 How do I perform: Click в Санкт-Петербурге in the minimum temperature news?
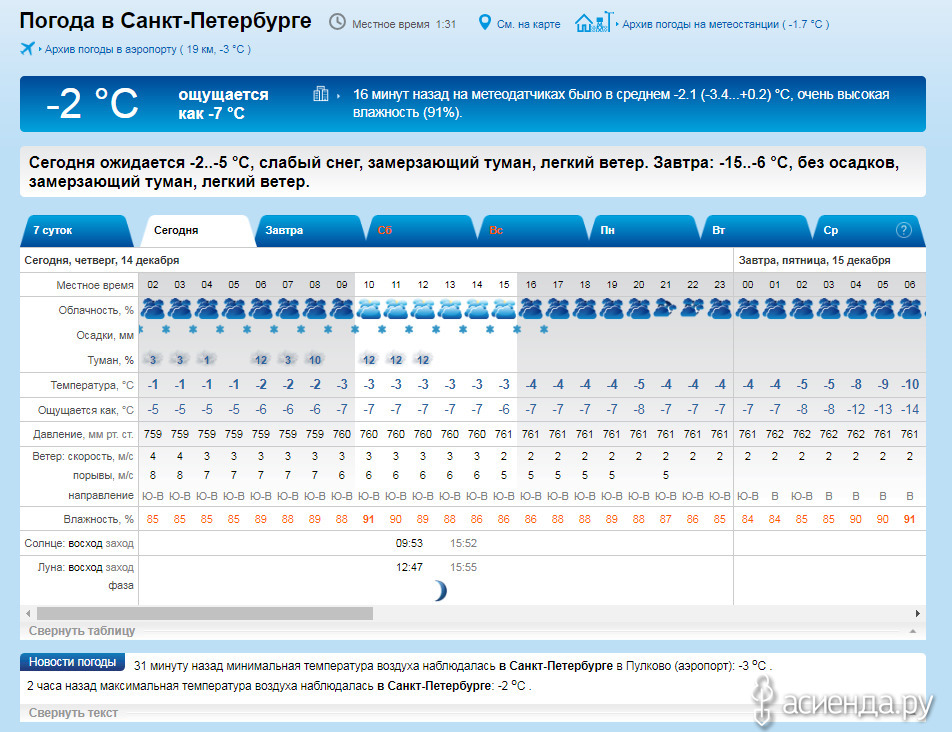556,666
